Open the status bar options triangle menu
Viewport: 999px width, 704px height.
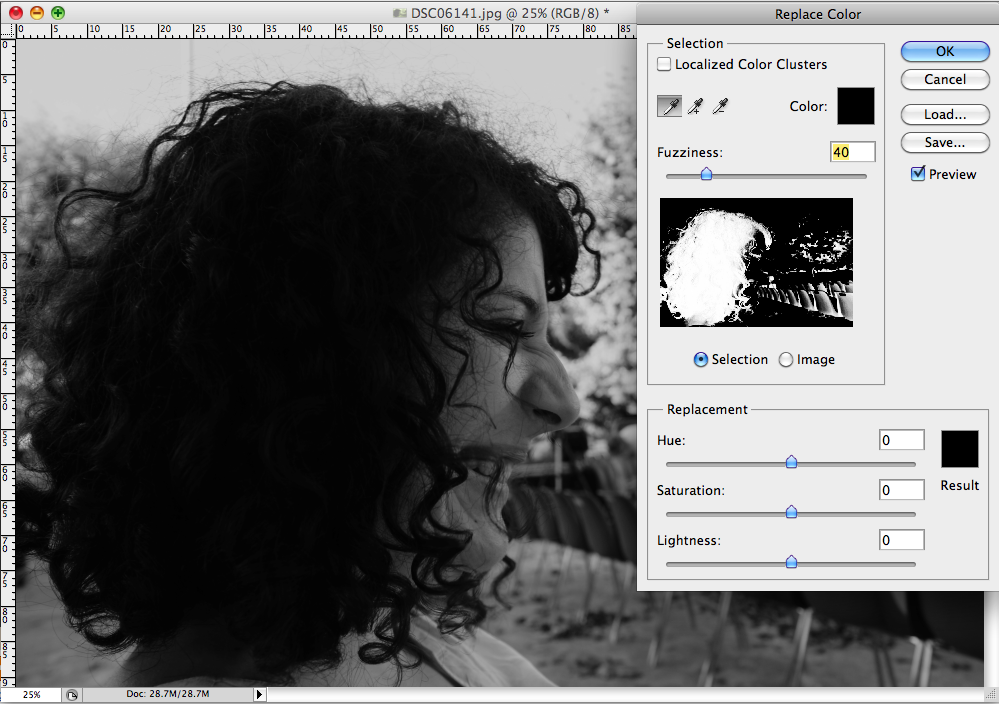[258, 694]
